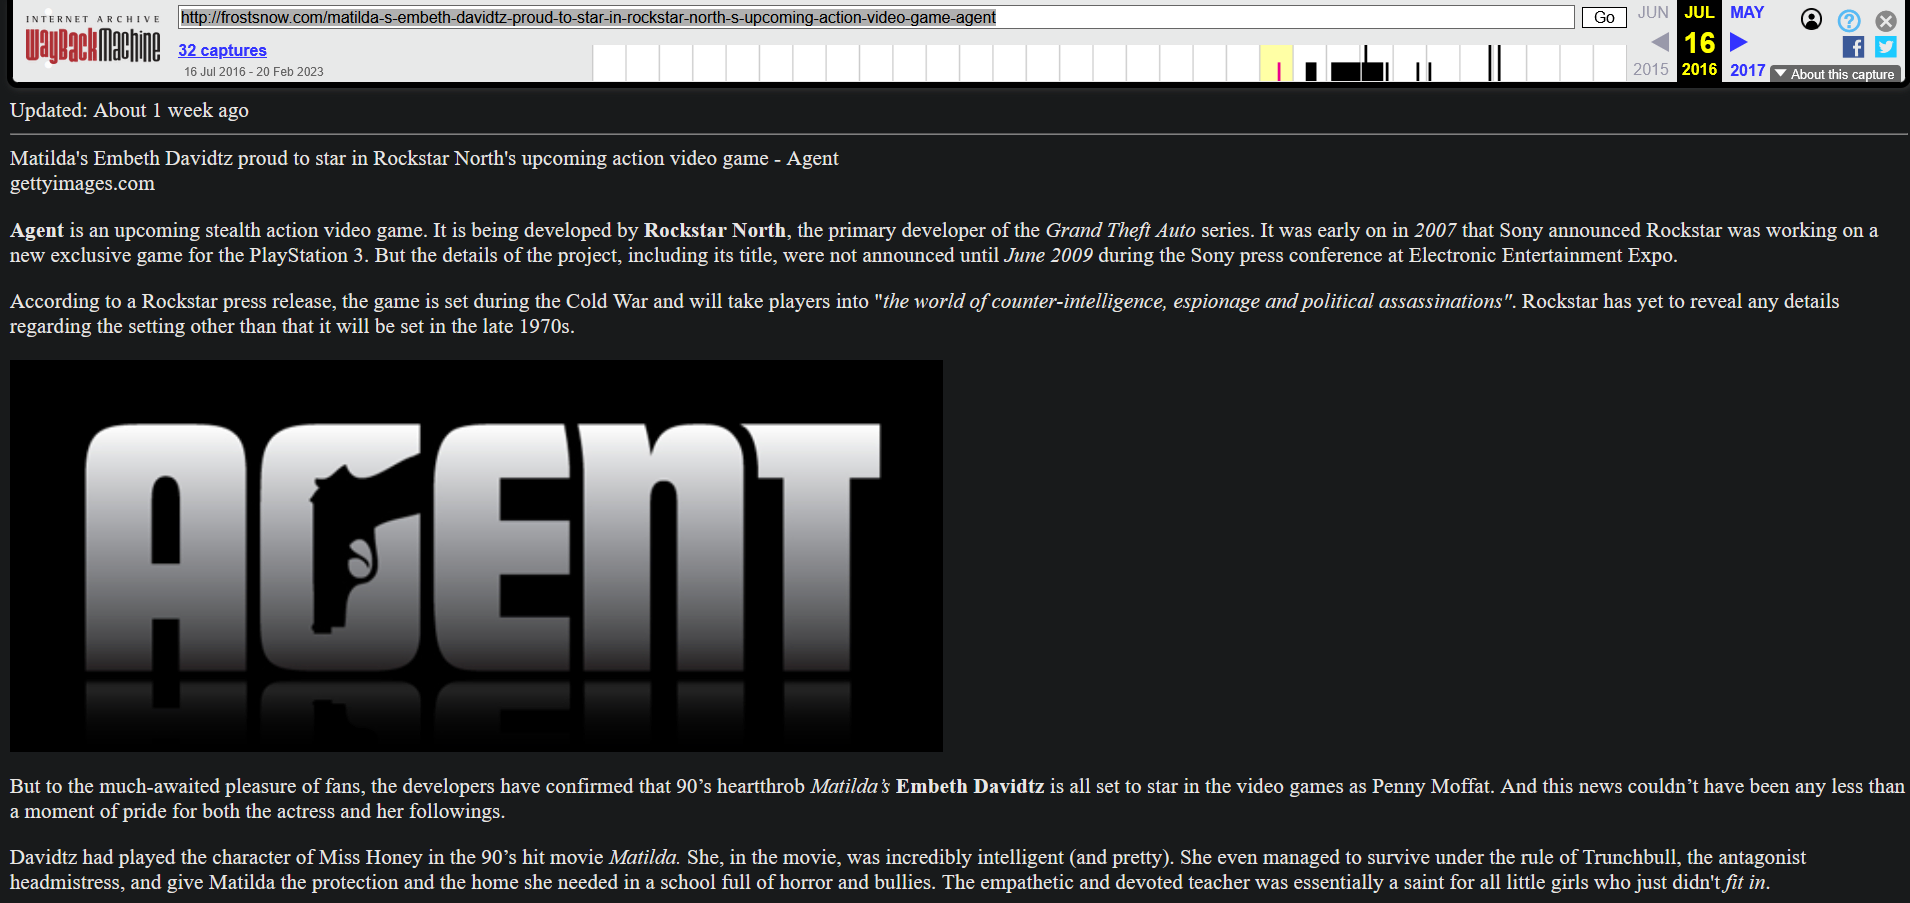The image size is (1910, 903).
Task: Close the Wayback toolbar
Action: (x=1886, y=20)
